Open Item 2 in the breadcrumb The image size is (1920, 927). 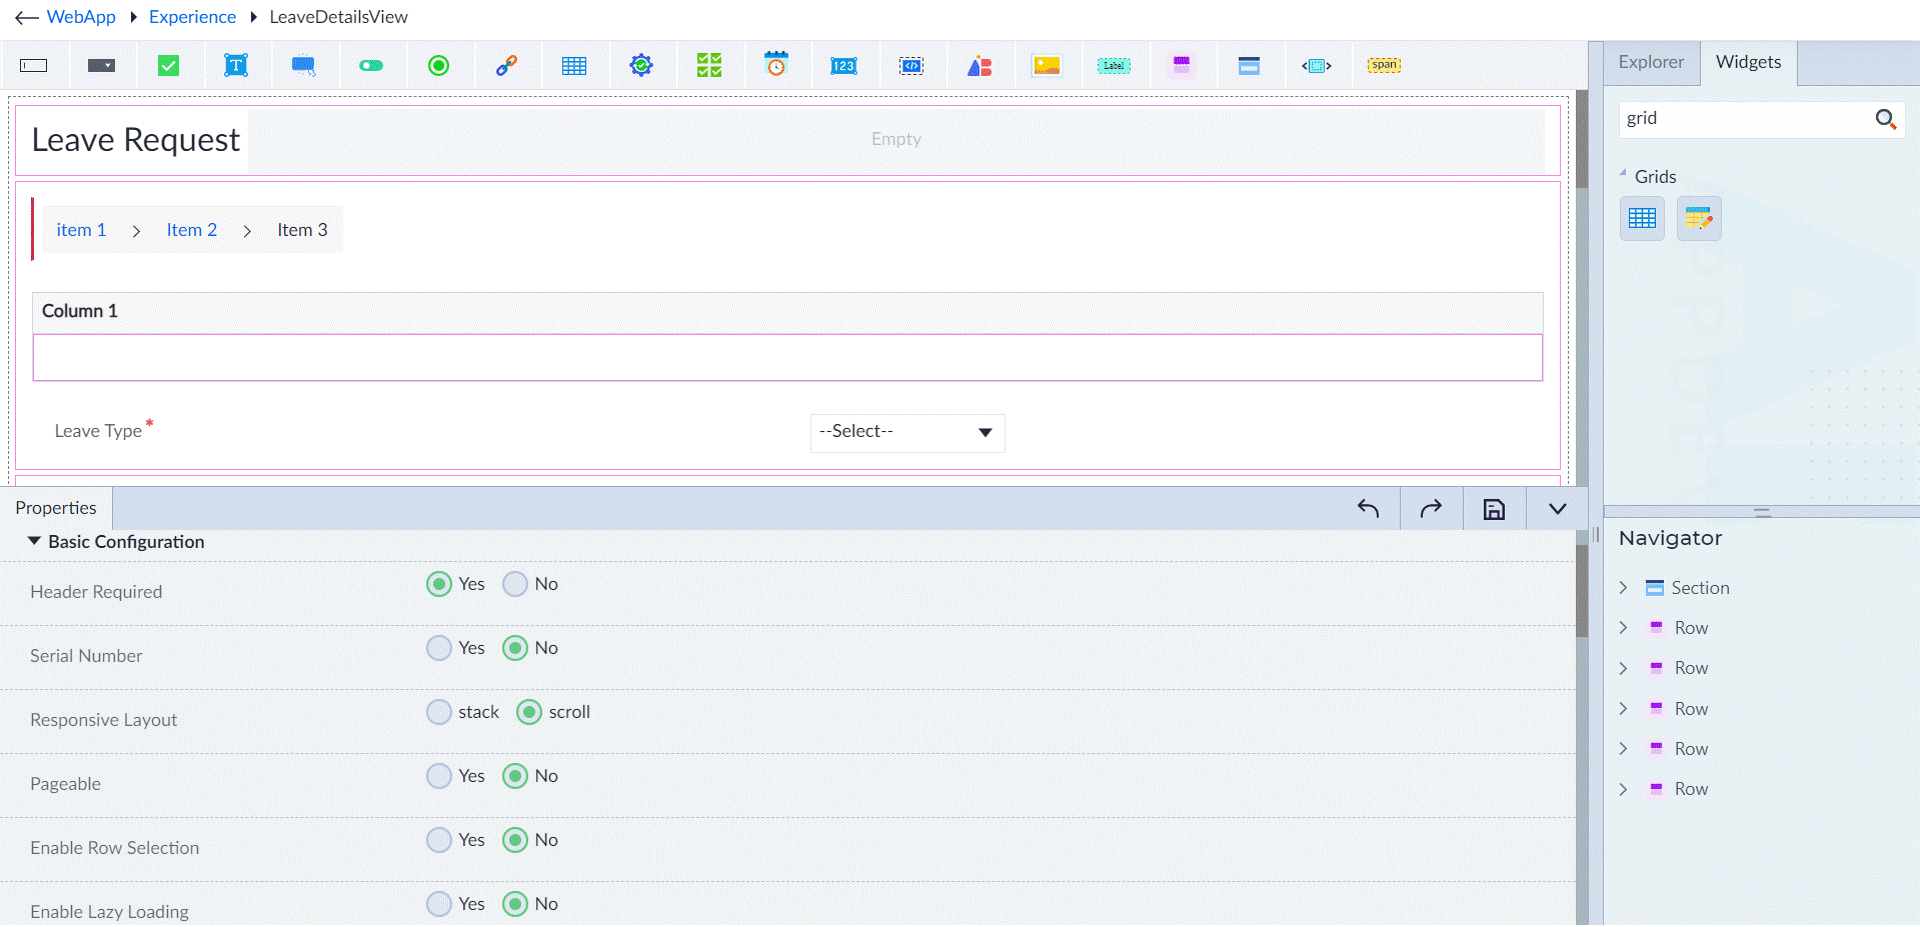pyautogui.click(x=192, y=230)
